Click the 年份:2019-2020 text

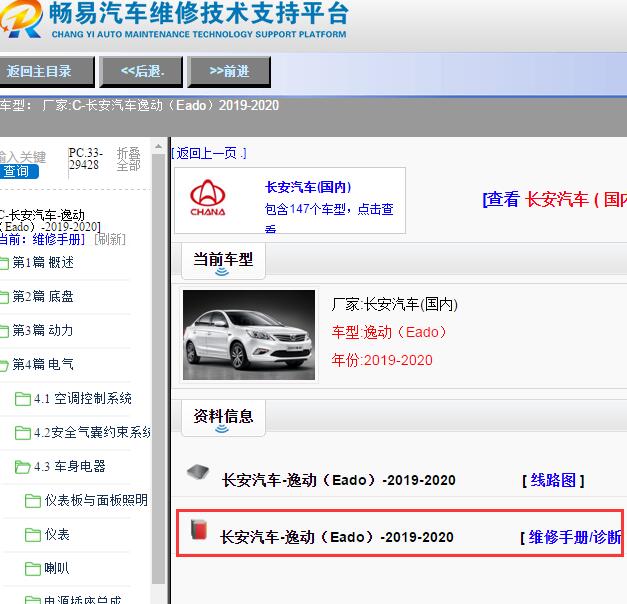[x=382, y=360]
